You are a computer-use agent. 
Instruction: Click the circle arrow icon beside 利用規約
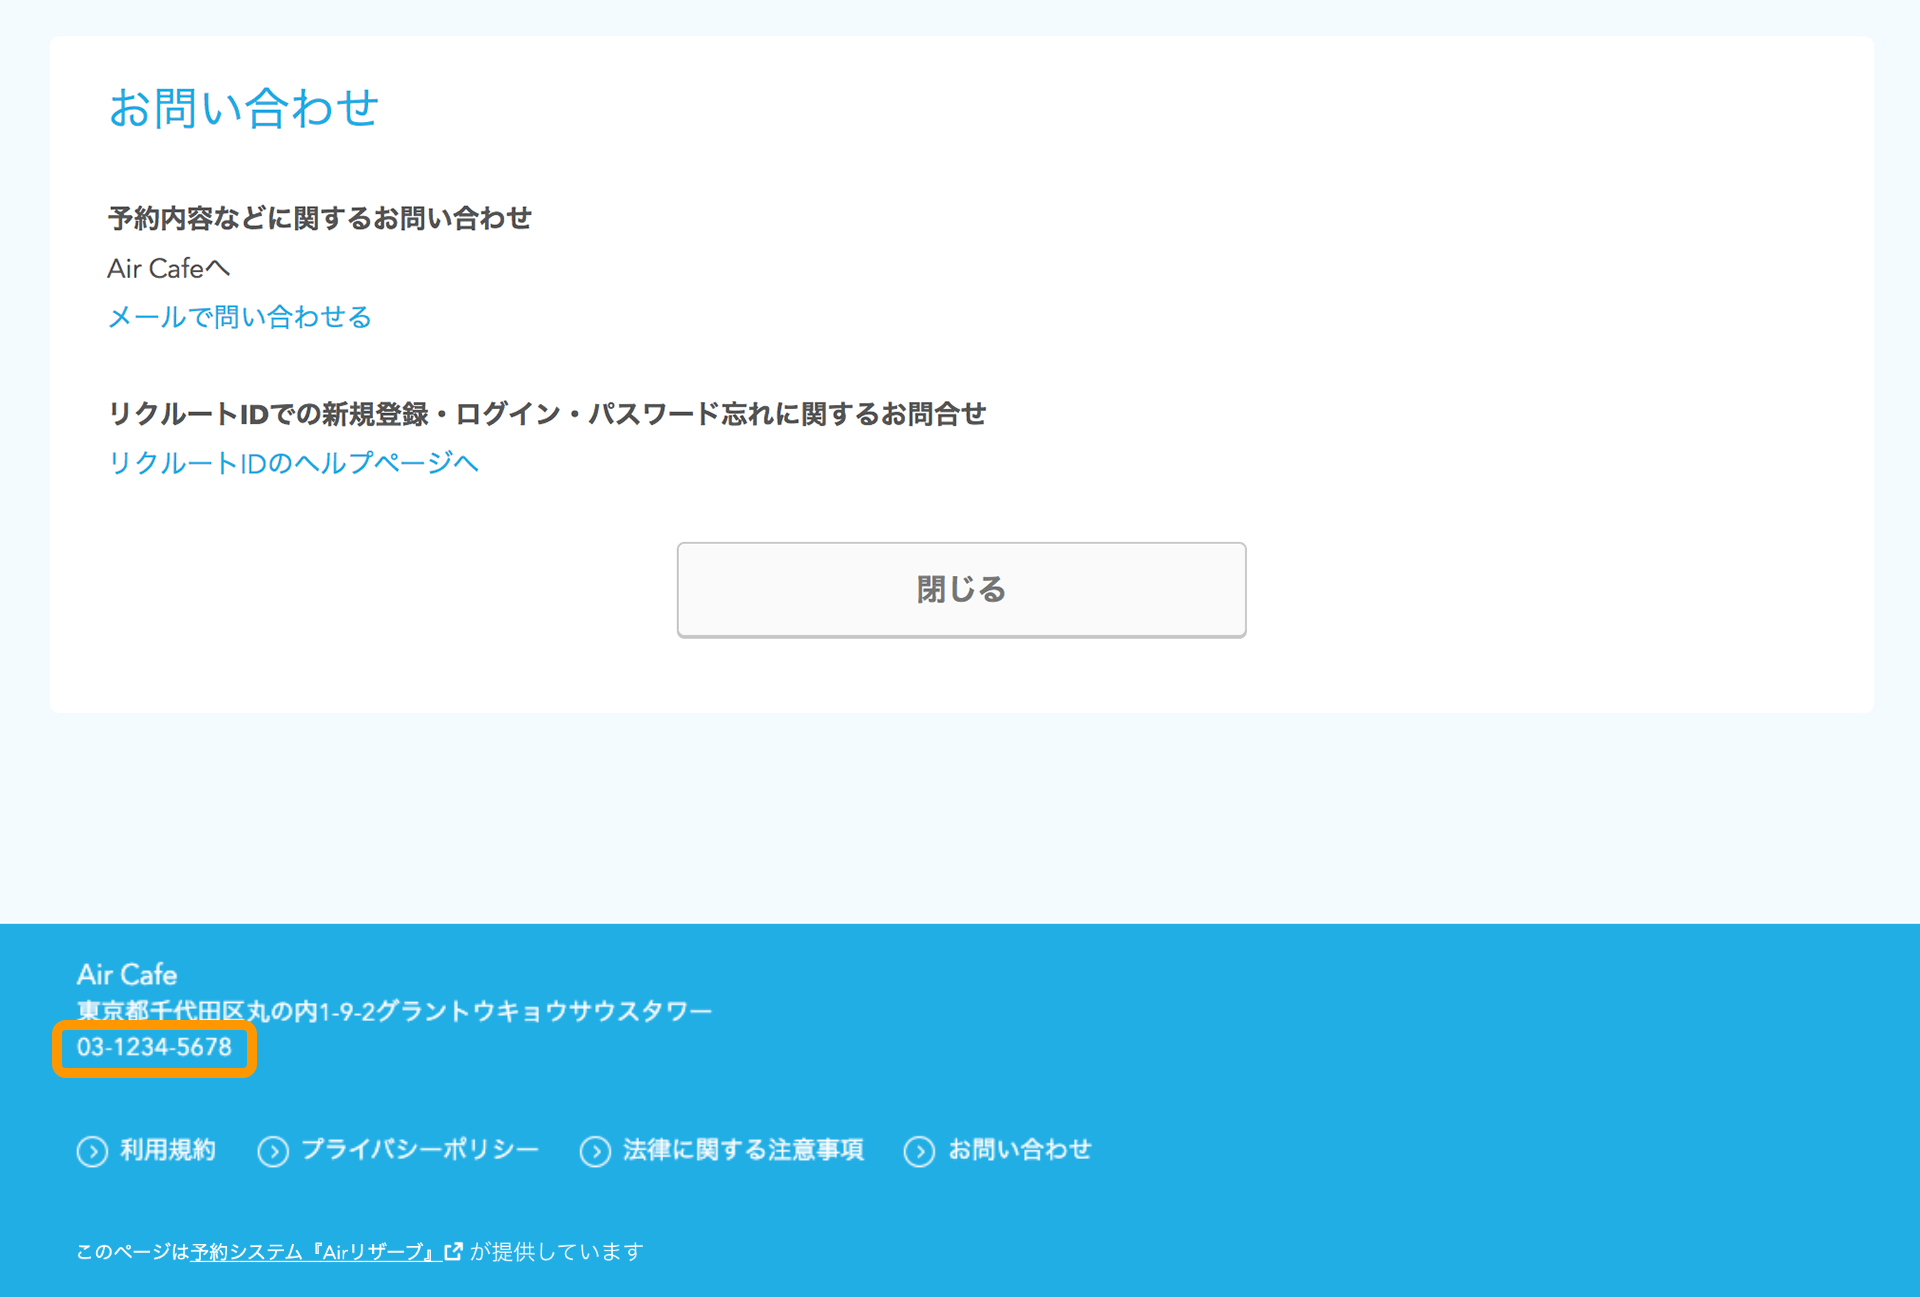91,1151
